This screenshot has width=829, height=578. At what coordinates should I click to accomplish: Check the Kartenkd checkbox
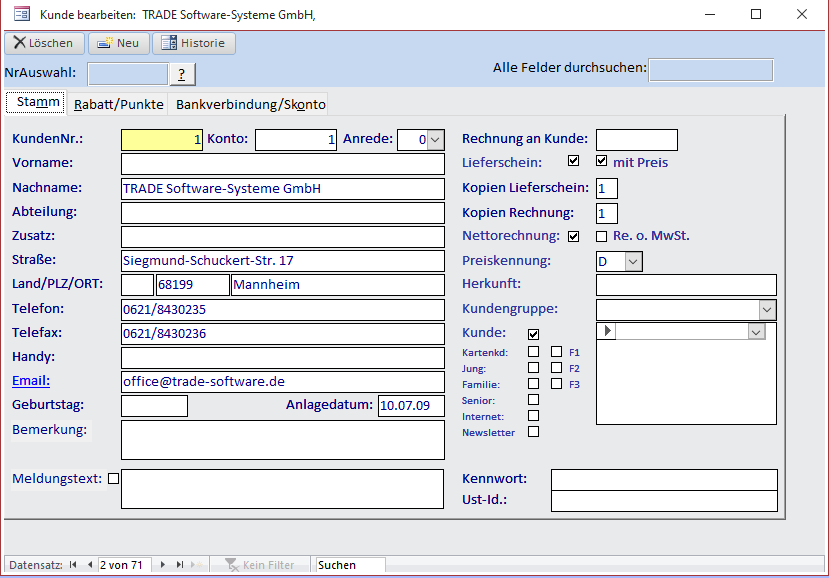(x=533, y=352)
